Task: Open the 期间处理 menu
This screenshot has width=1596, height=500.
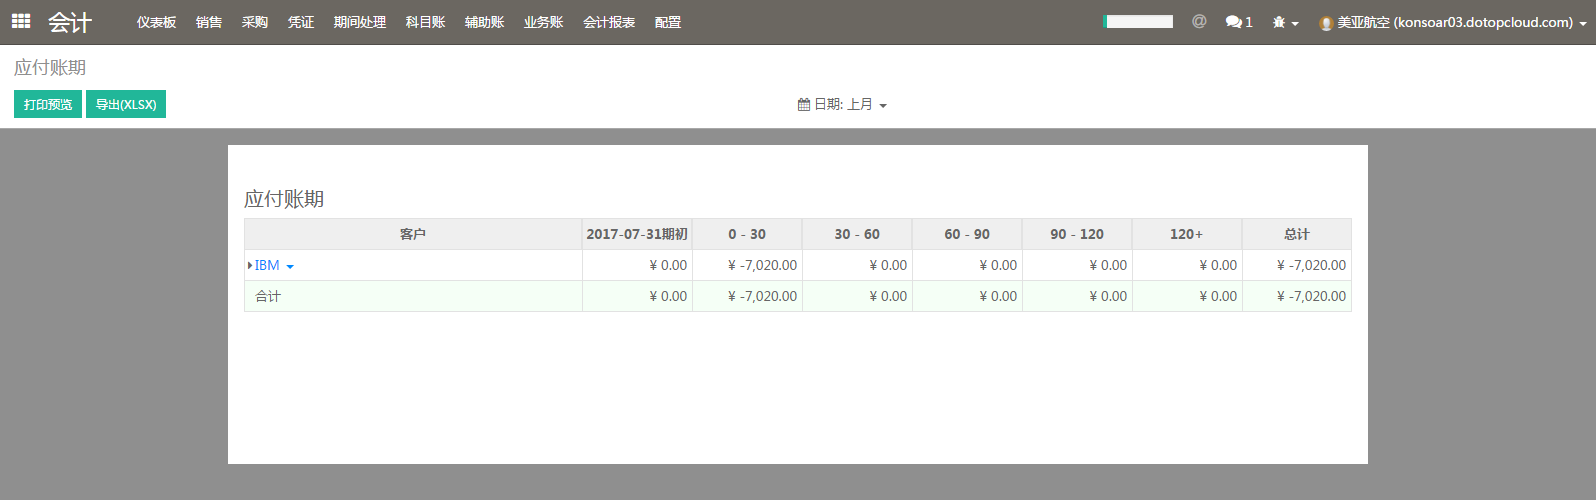Action: point(360,22)
